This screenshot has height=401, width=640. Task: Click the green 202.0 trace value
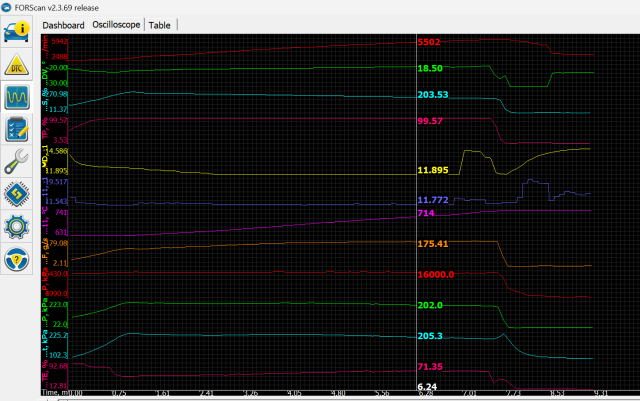[x=430, y=305]
